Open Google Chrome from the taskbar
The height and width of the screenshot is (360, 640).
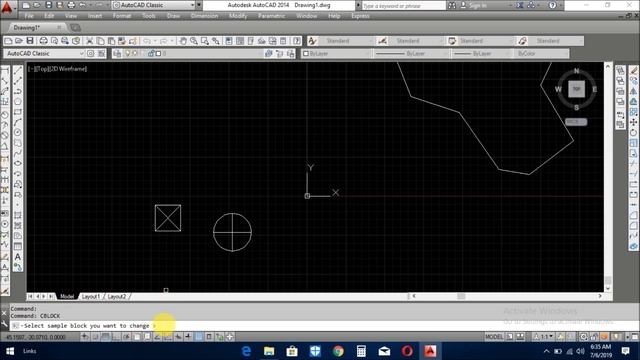(338, 351)
